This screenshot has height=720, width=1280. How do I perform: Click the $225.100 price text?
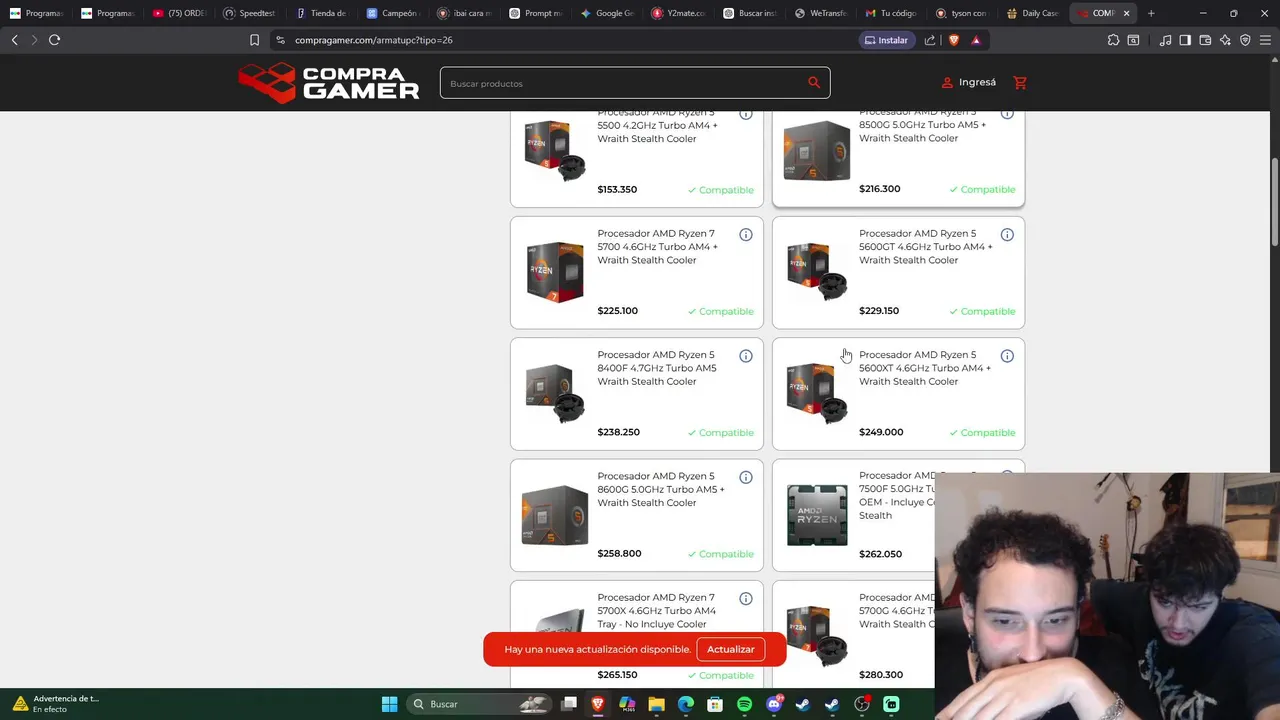click(x=617, y=311)
